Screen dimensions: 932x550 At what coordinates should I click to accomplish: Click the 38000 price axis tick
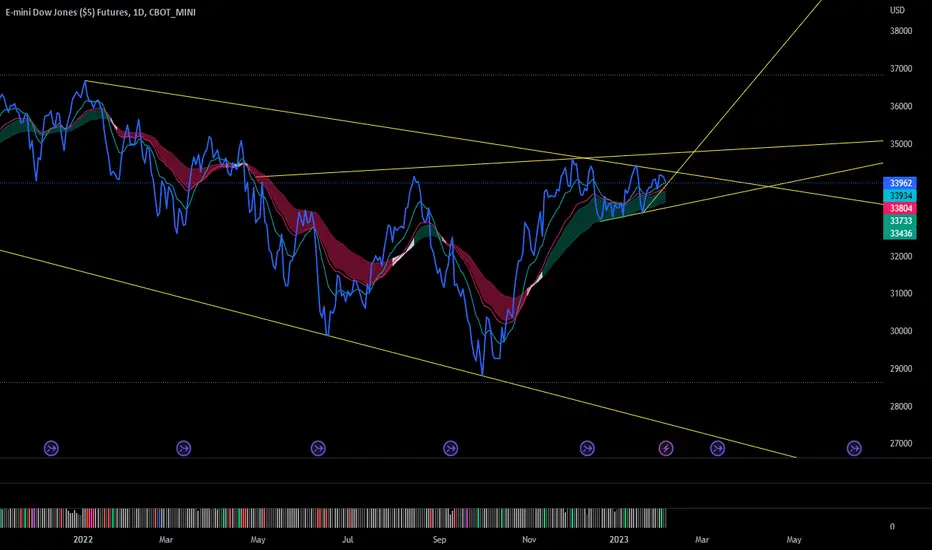pyautogui.click(x=900, y=31)
